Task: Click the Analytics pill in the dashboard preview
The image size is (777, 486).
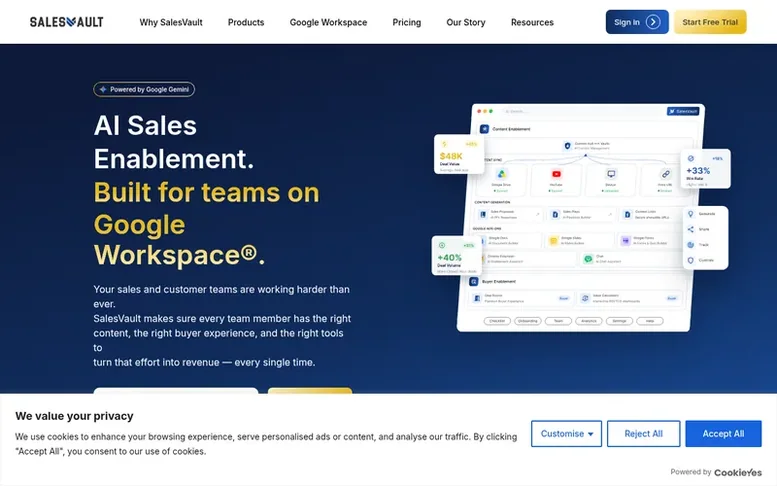Action: click(589, 321)
